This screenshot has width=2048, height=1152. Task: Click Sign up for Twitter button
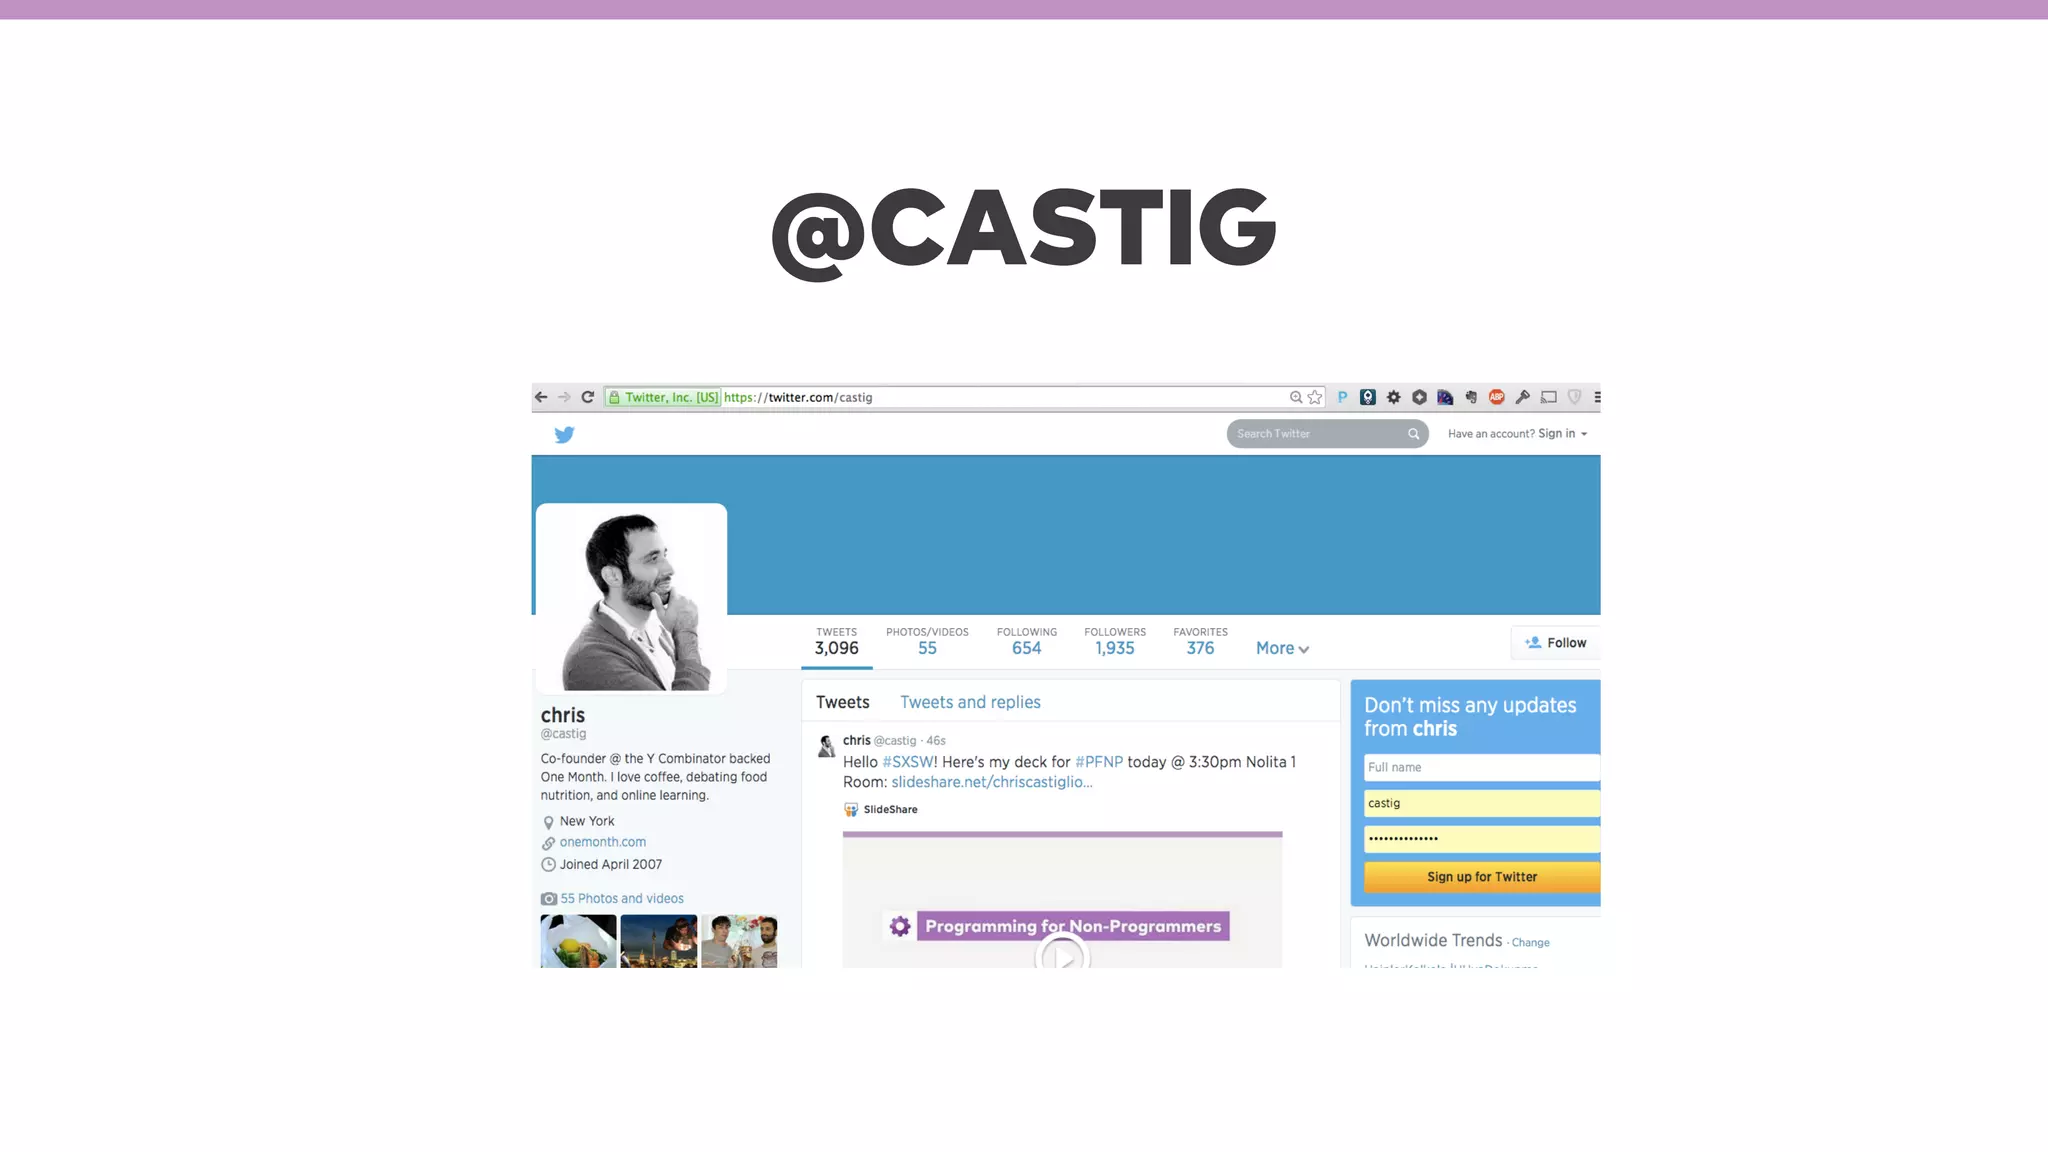1481,877
